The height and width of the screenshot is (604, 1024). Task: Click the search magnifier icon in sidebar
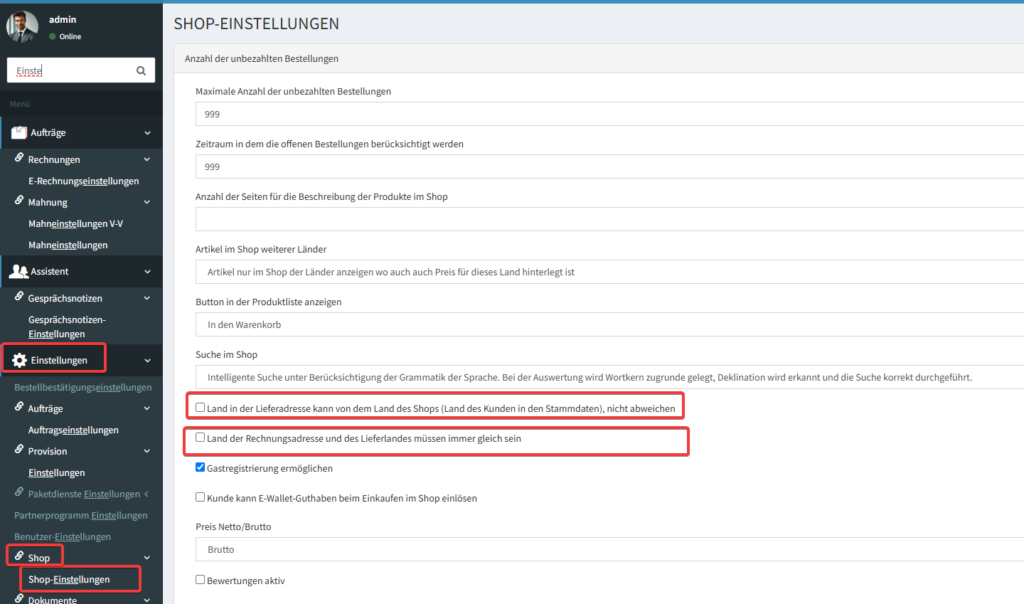[141, 71]
